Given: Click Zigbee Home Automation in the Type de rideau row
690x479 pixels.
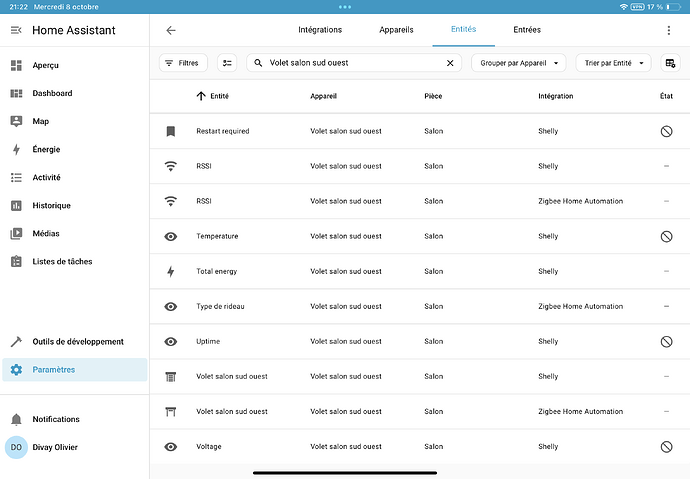Looking at the screenshot, I should tap(580, 306).
